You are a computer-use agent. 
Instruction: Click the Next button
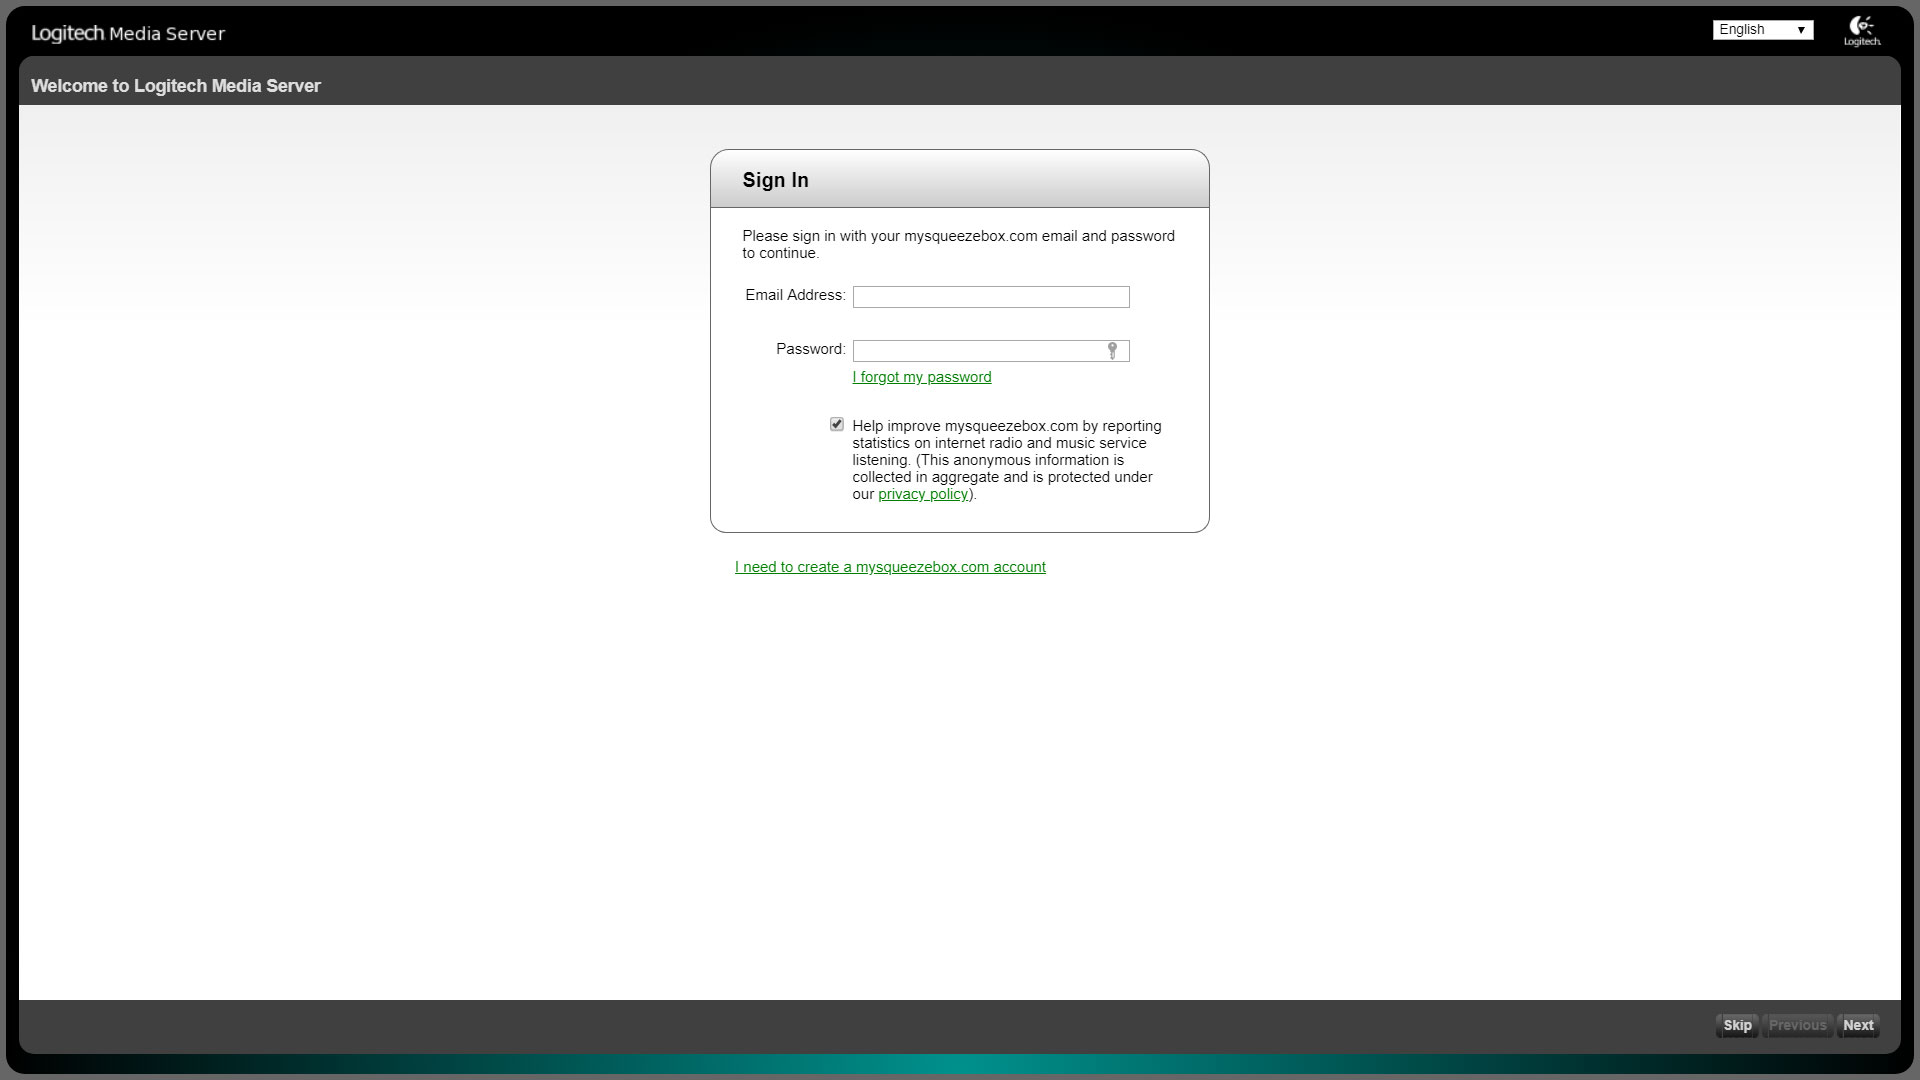point(1858,1025)
